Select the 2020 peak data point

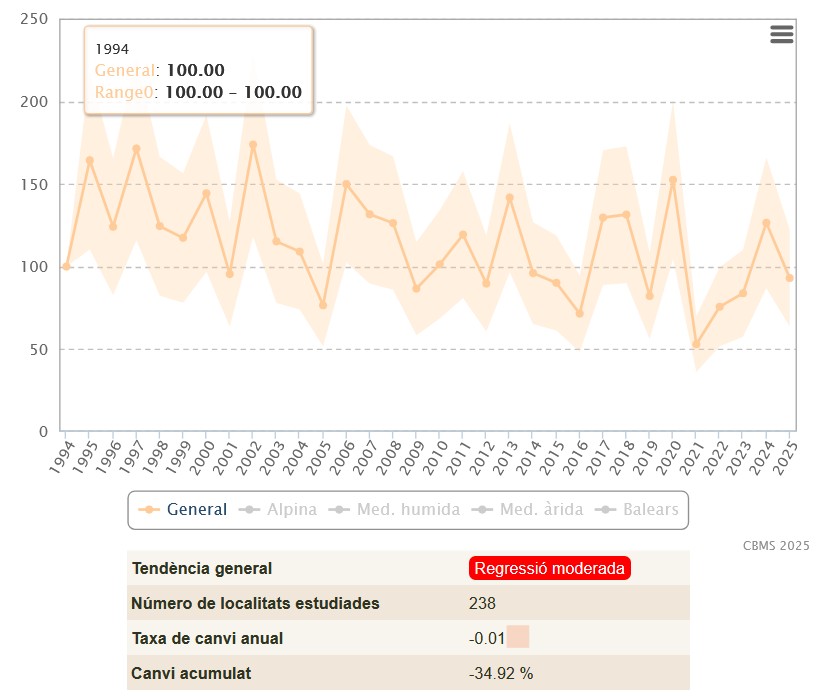pyautogui.click(x=673, y=180)
